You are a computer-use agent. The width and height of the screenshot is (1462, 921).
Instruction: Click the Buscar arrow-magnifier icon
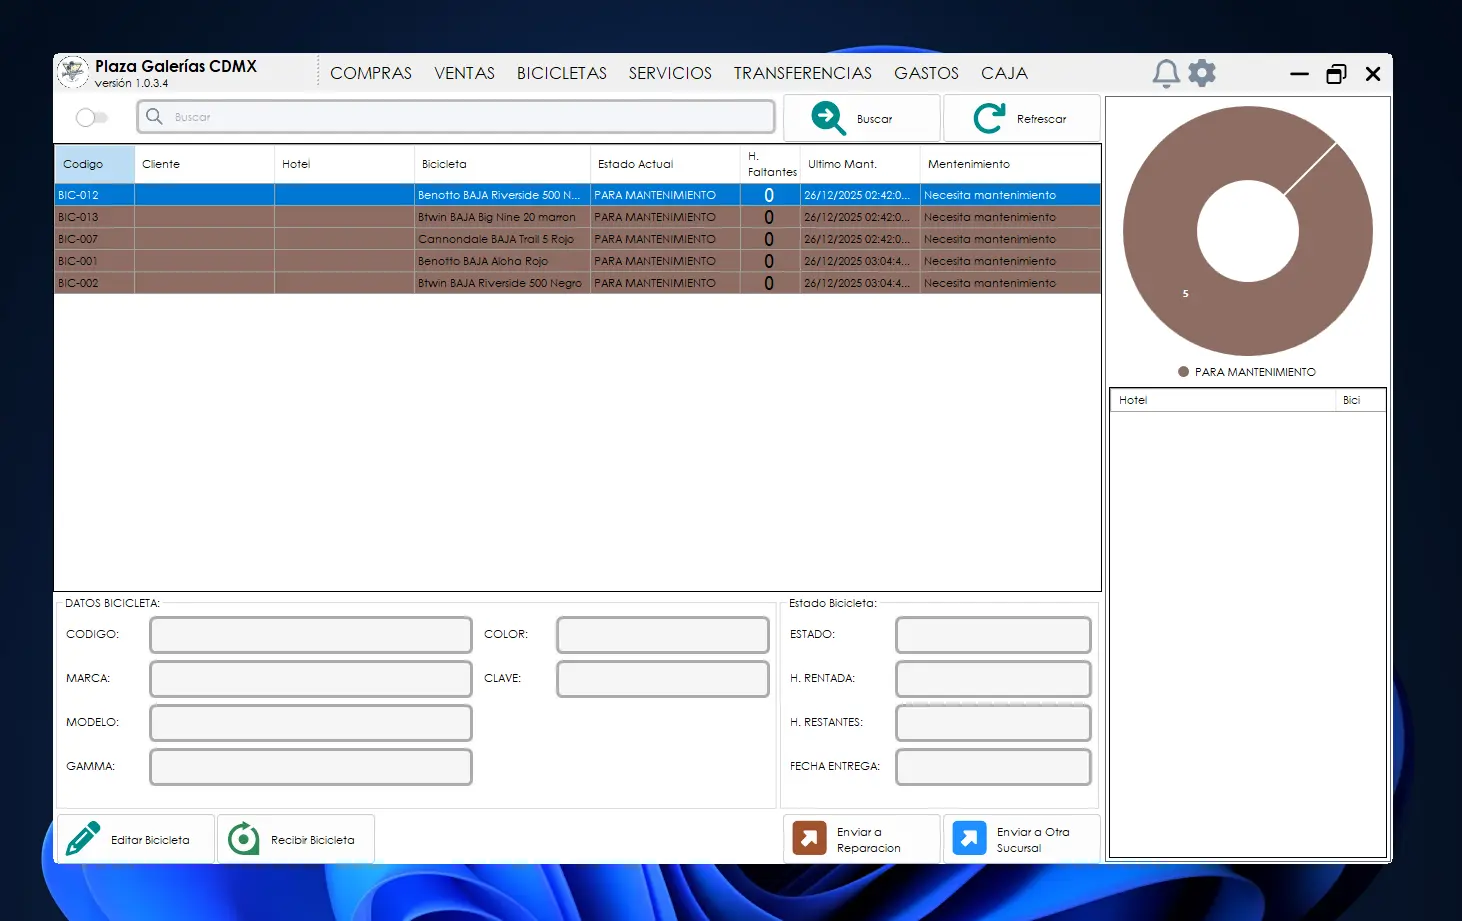[x=828, y=118]
